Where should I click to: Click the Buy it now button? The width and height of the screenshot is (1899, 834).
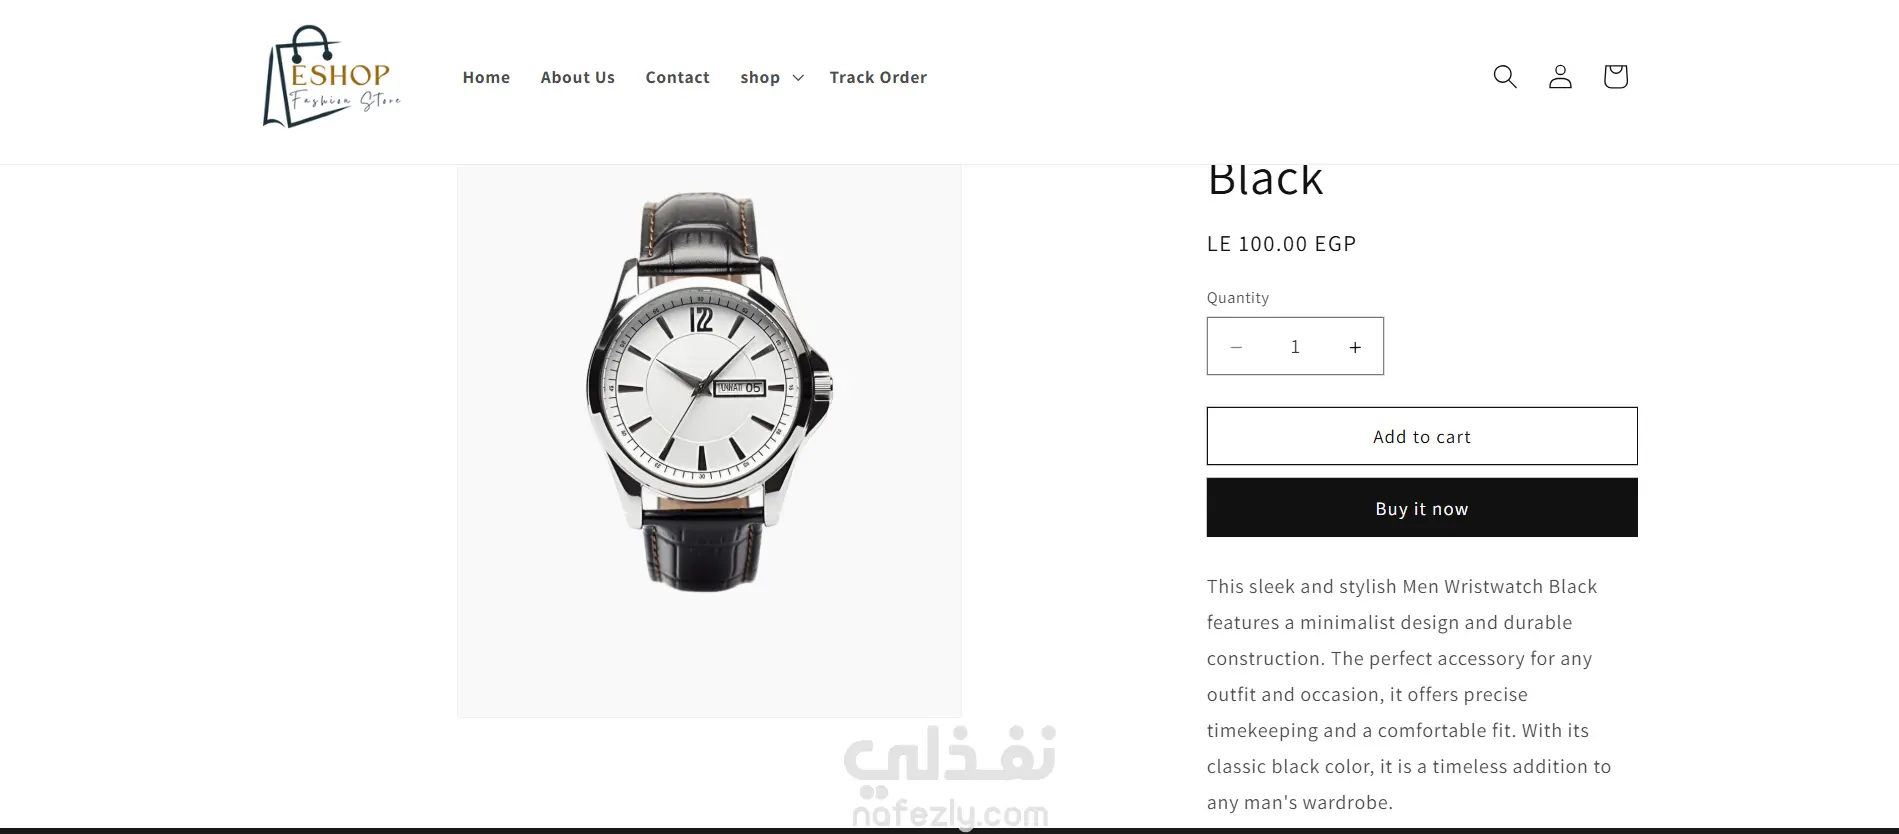(1422, 508)
